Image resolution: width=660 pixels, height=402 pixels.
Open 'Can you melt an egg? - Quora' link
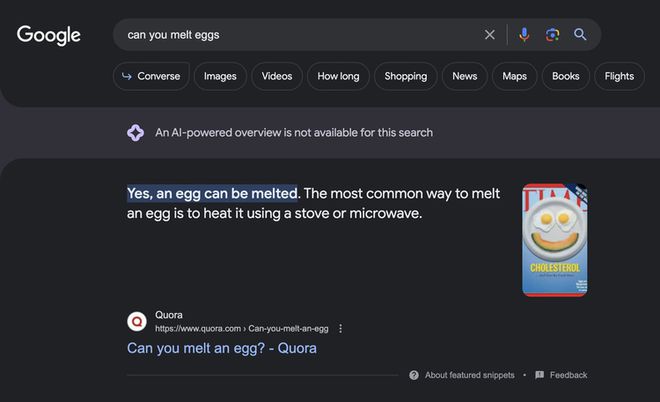[222, 348]
